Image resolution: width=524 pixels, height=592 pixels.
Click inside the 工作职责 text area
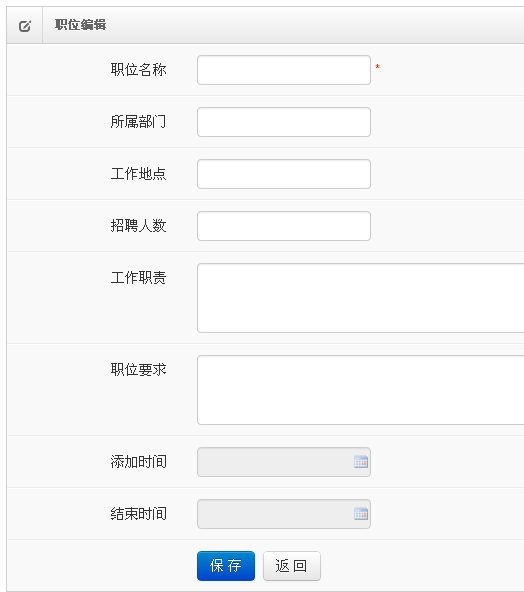(361, 298)
